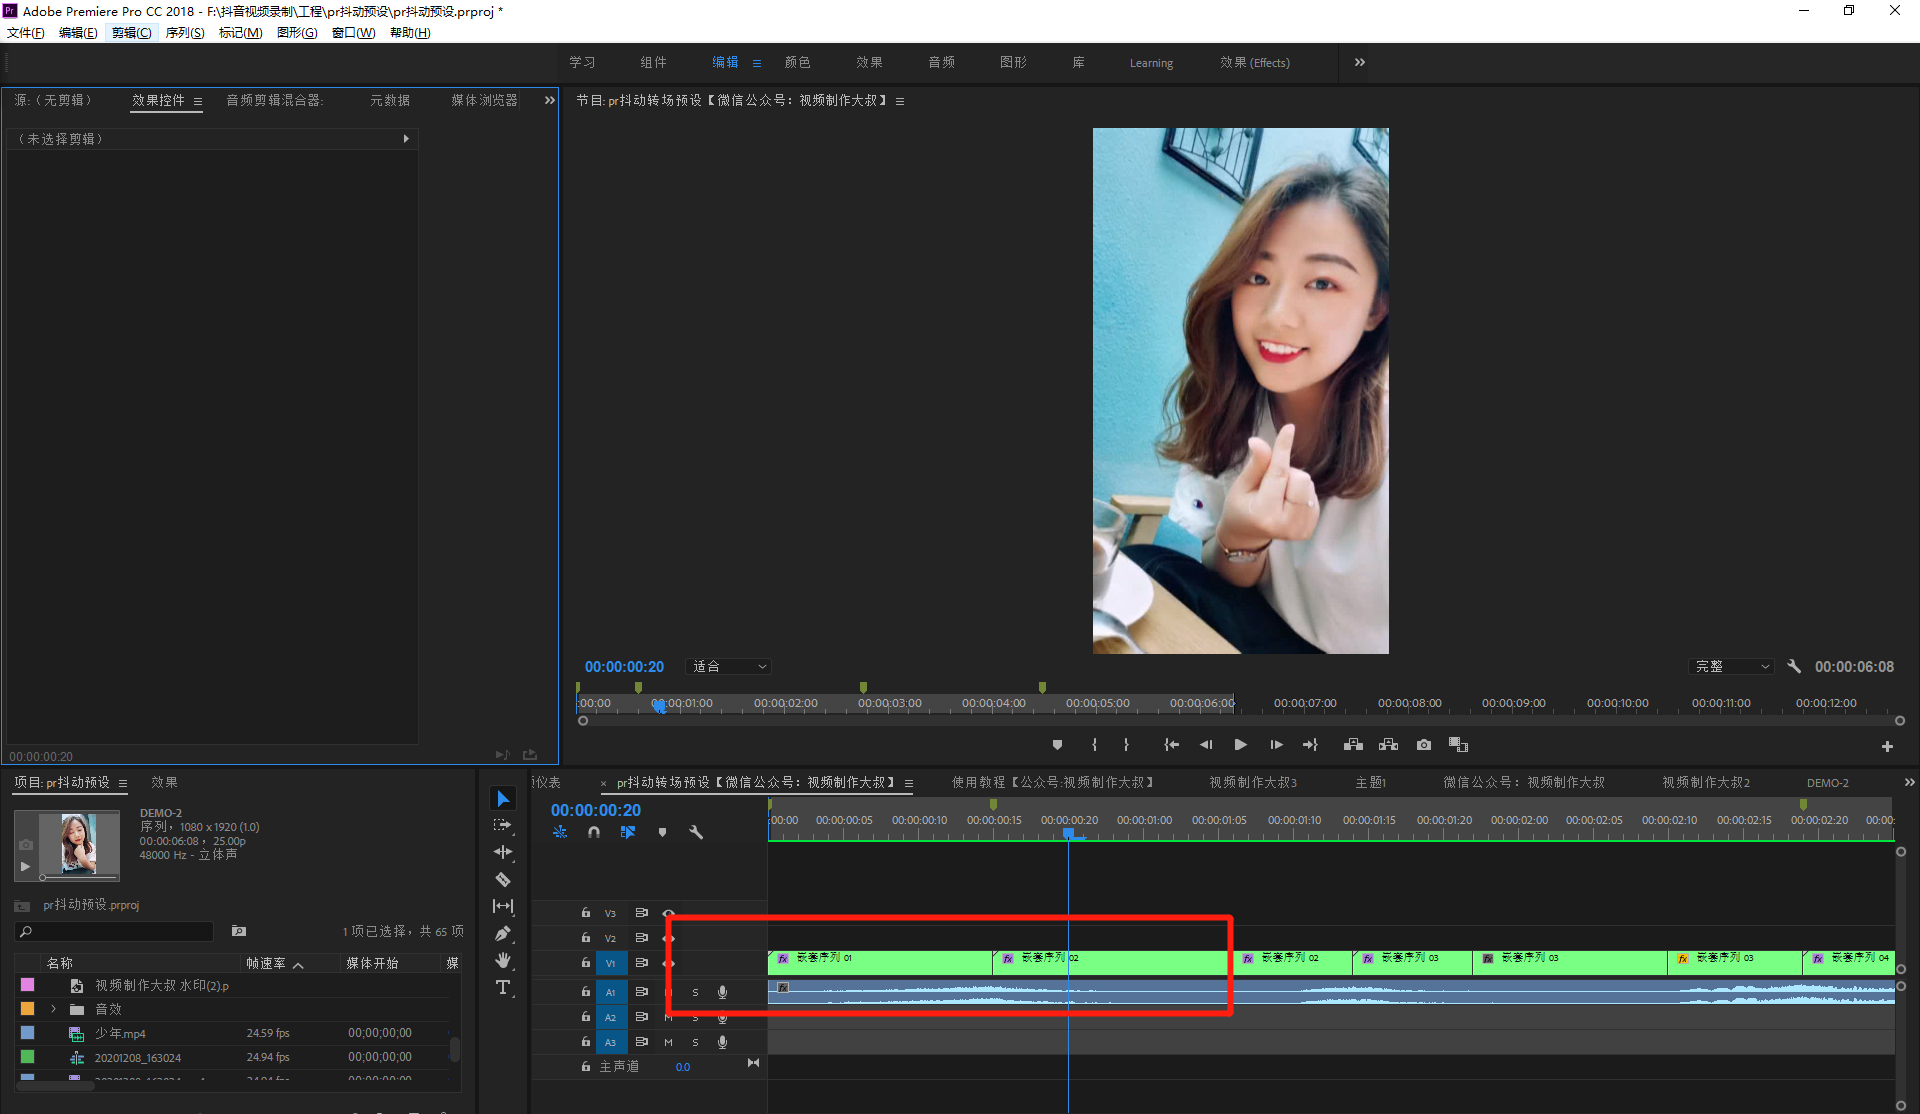Select Track Select Forward tool
This screenshot has width=1920, height=1114.
pyautogui.click(x=503, y=825)
